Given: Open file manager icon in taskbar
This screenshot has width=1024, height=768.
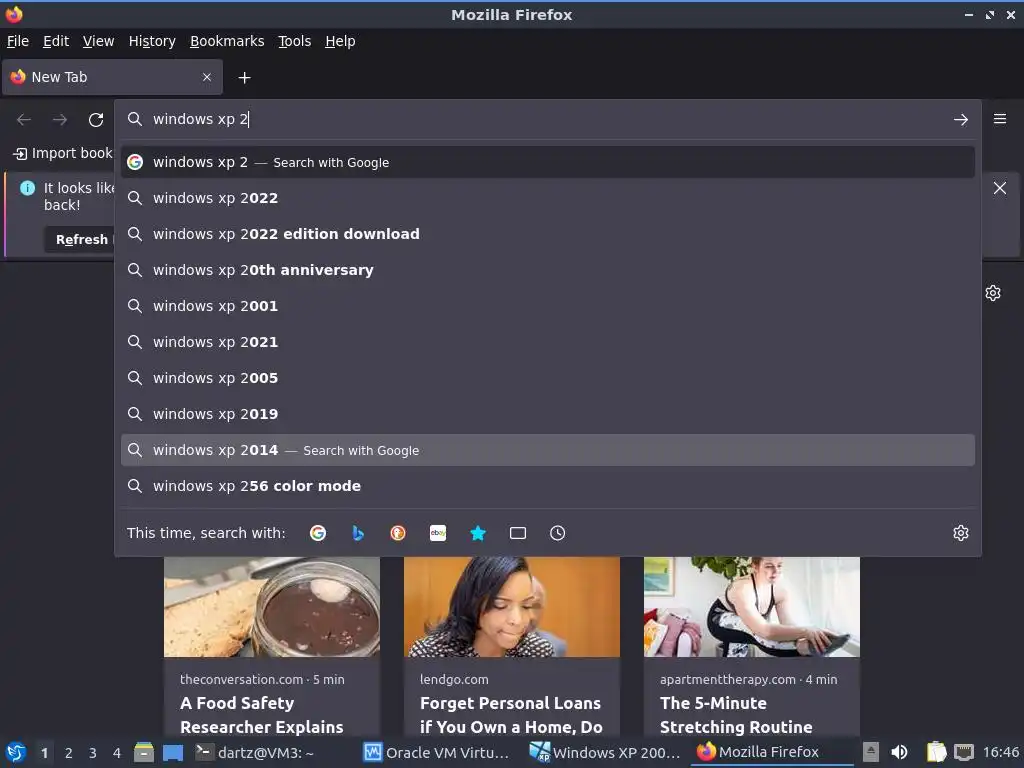Looking at the screenshot, I should click(x=144, y=752).
